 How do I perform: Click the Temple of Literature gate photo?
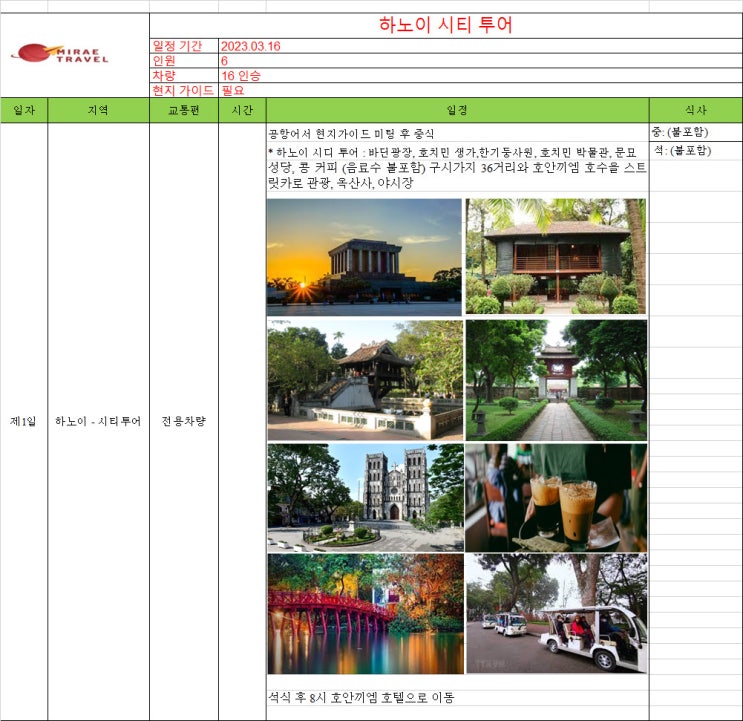point(556,380)
